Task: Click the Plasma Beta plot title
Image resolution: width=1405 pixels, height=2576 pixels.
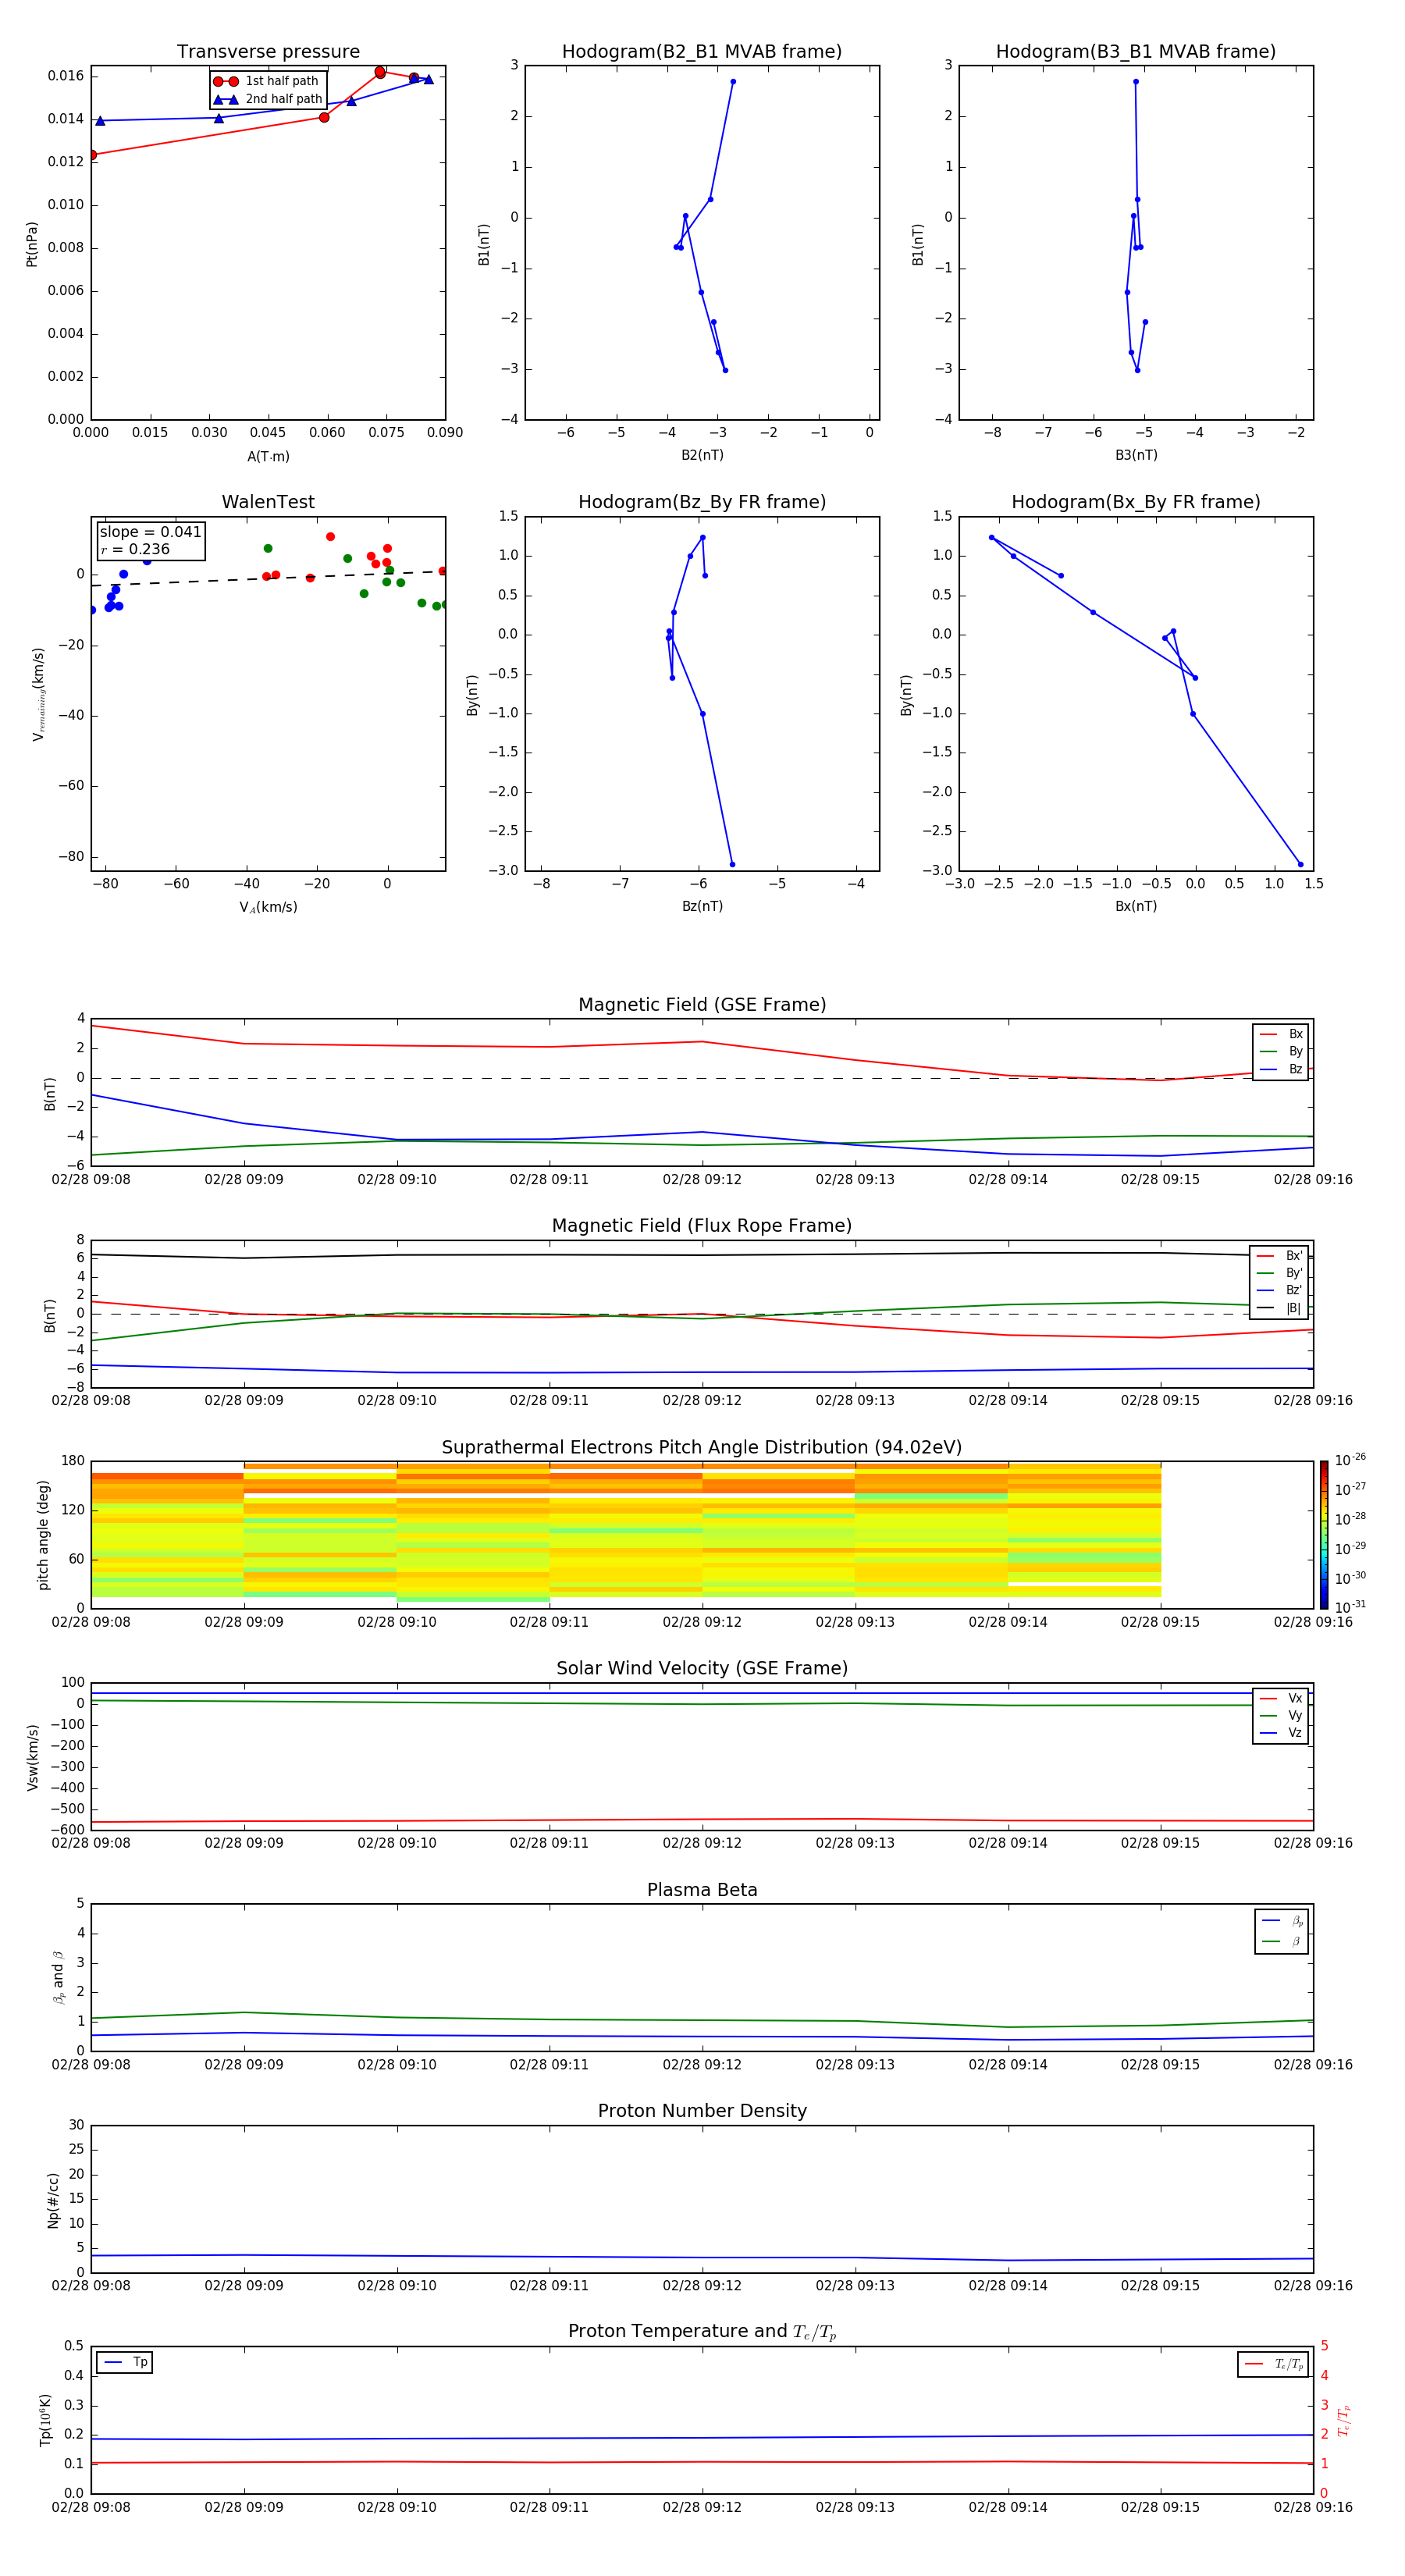Action: [702, 1890]
